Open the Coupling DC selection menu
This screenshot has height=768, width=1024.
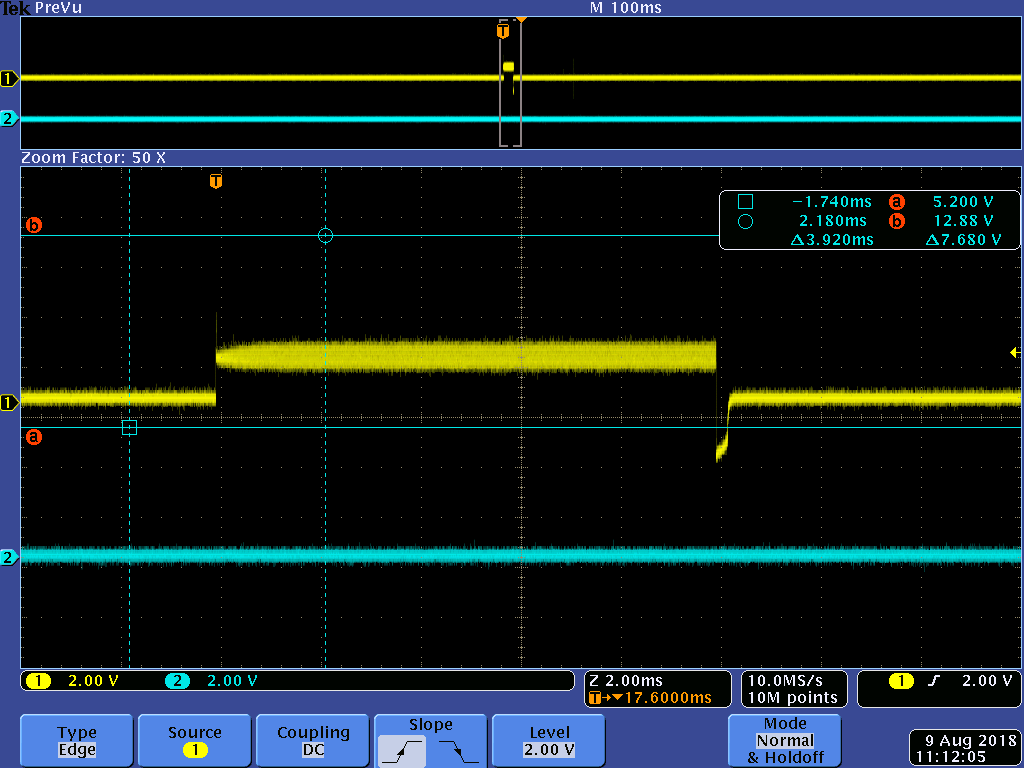(312, 740)
